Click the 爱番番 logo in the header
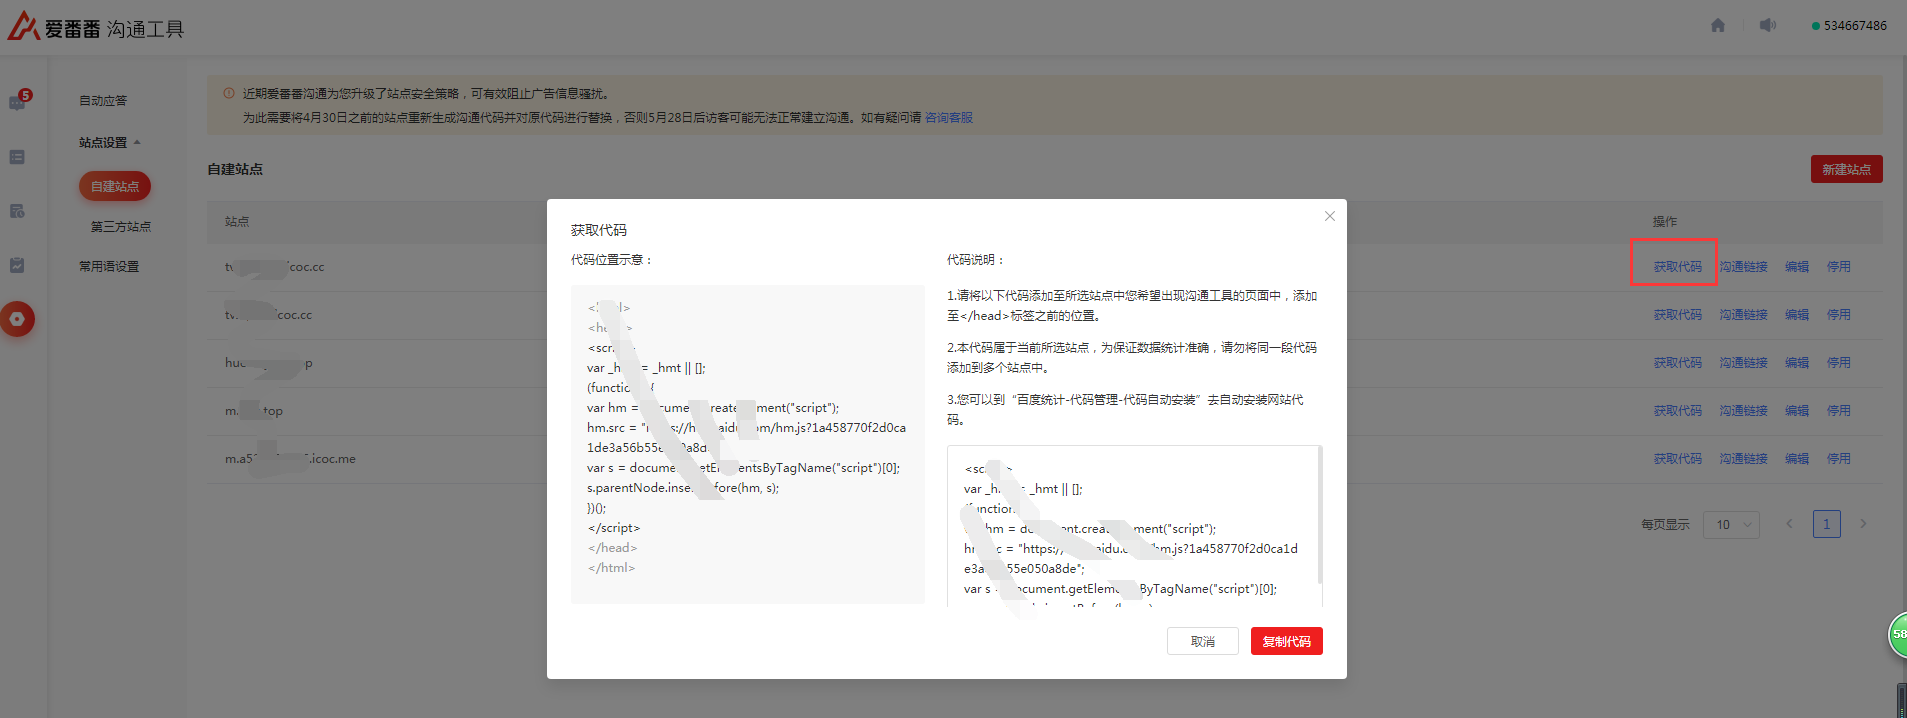The image size is (1907, 718). [x=55, y=27]
